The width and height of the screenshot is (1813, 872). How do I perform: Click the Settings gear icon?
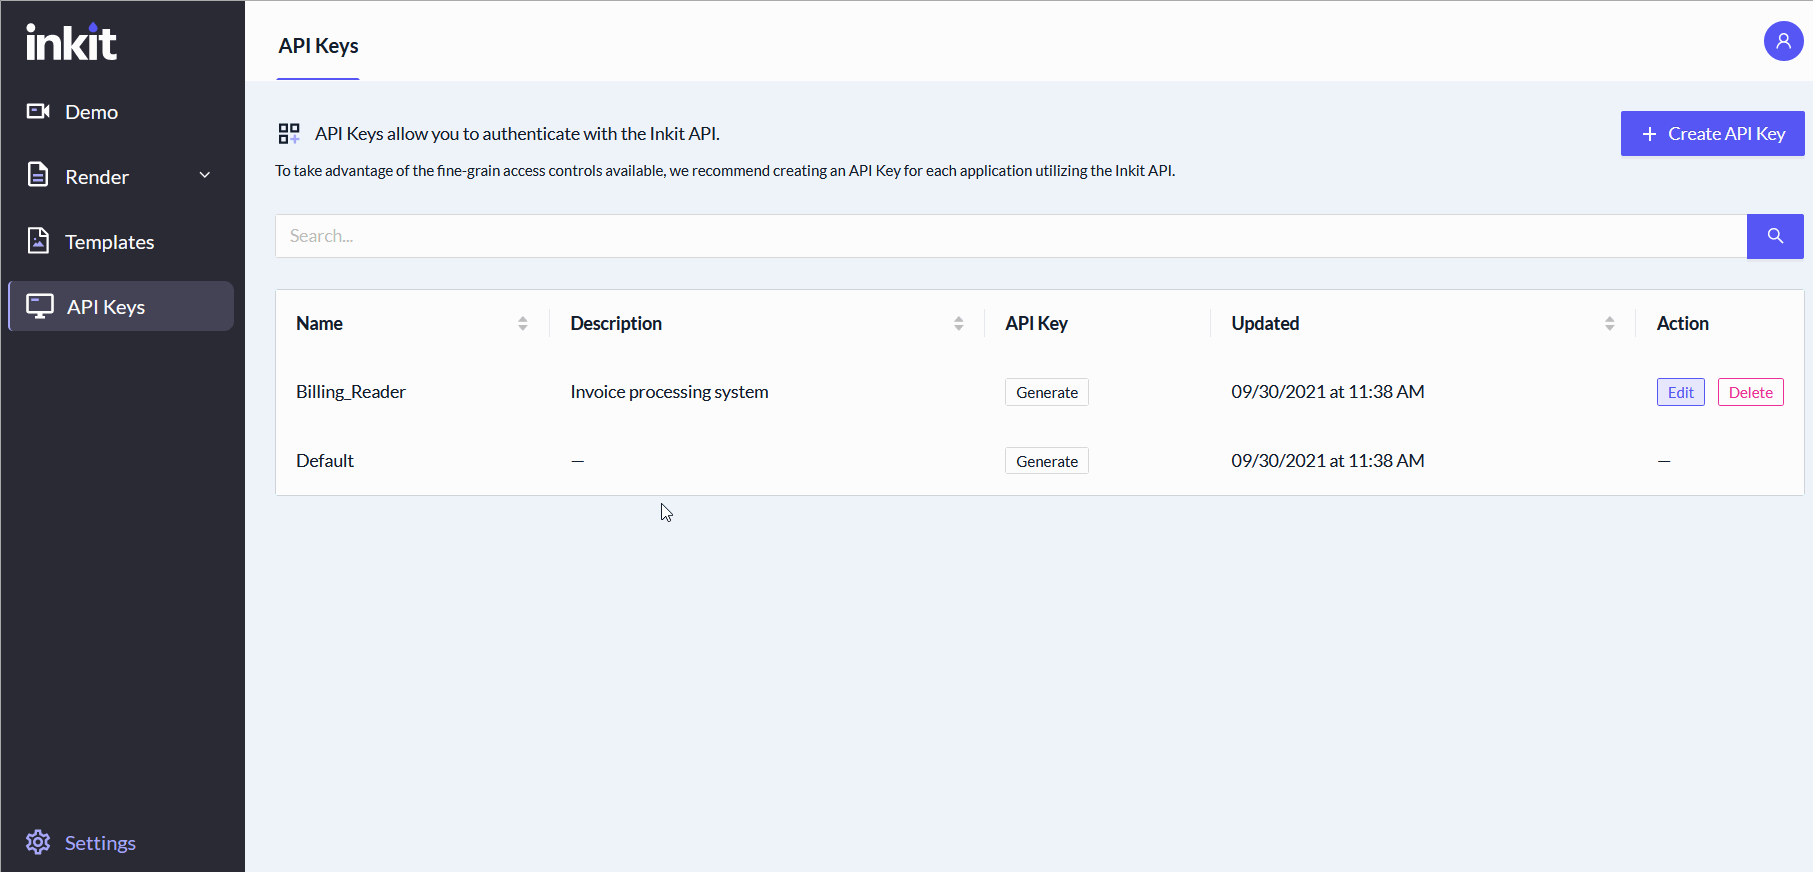click(x=38, y=842)
